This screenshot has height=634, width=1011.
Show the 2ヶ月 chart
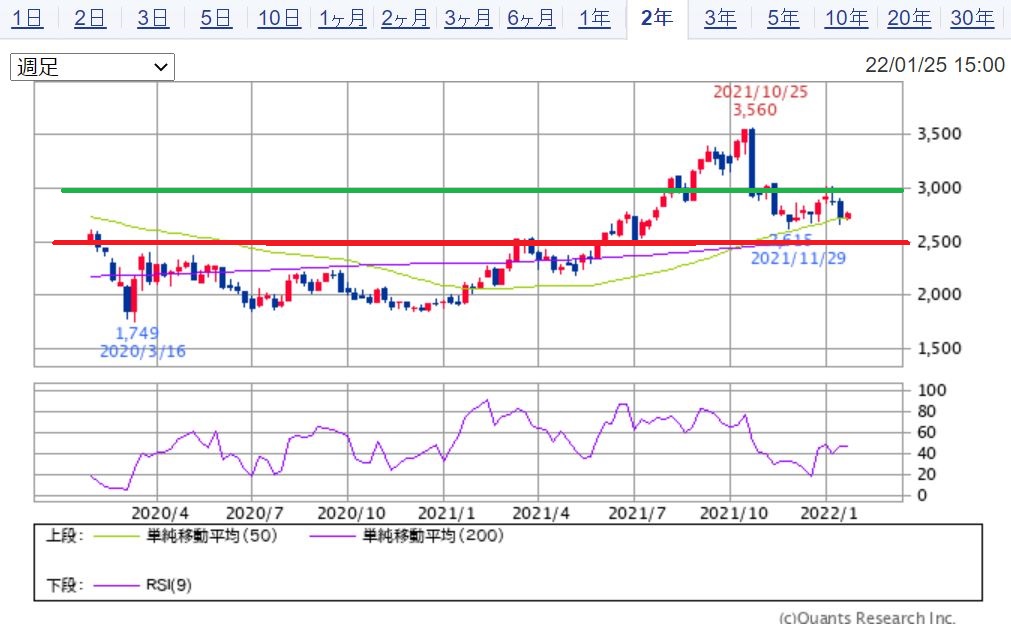tap(405, 18)
